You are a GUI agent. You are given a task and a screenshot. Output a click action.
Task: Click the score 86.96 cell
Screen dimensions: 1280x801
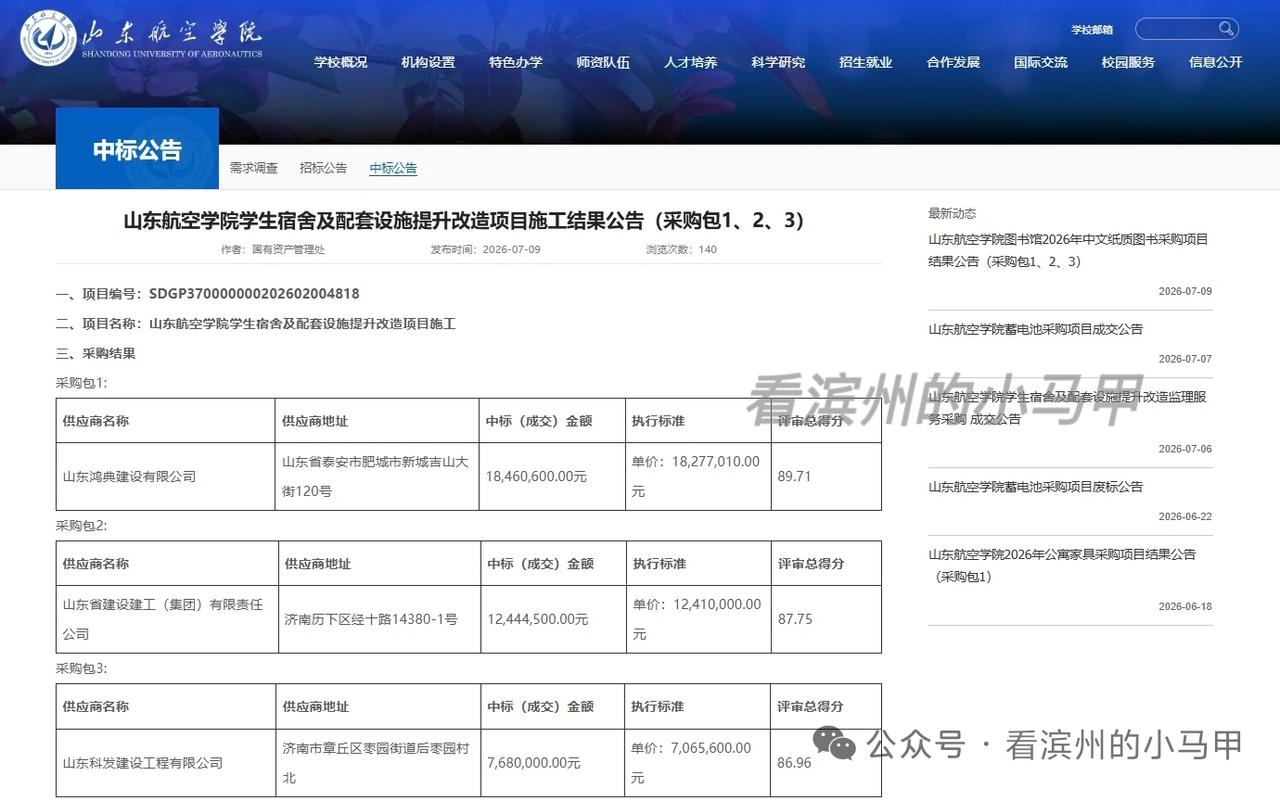tap(826, 762)
